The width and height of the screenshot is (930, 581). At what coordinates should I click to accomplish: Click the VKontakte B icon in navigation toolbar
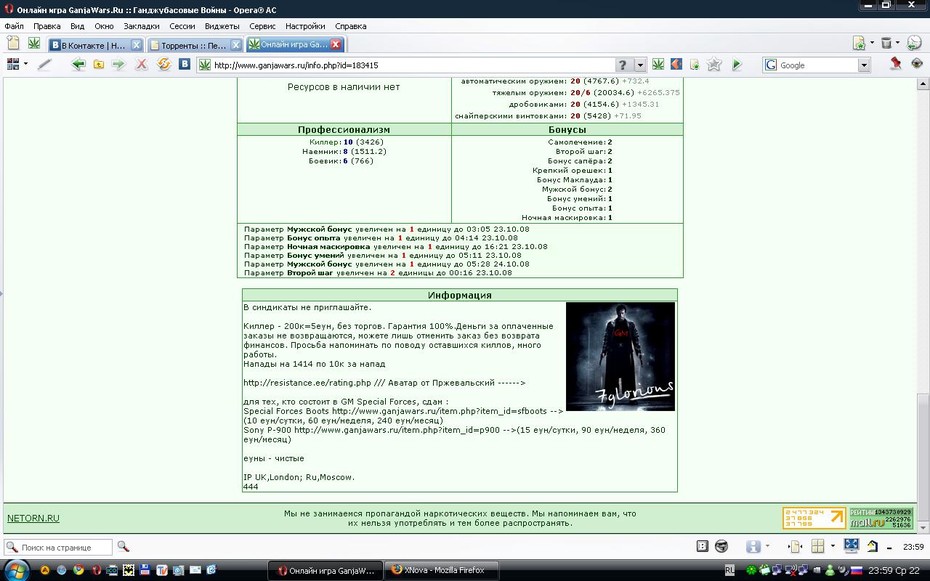click(184, 64)
